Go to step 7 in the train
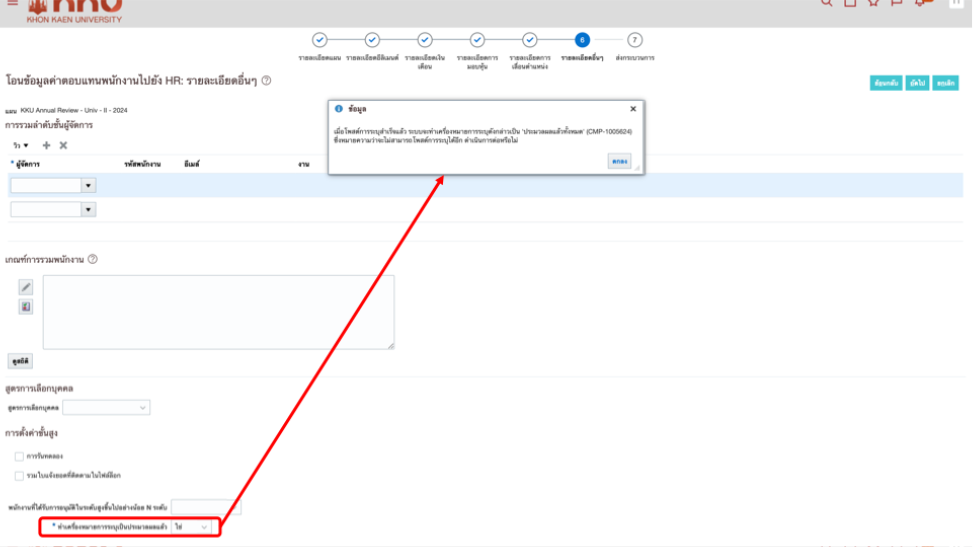 pos(634,40)
